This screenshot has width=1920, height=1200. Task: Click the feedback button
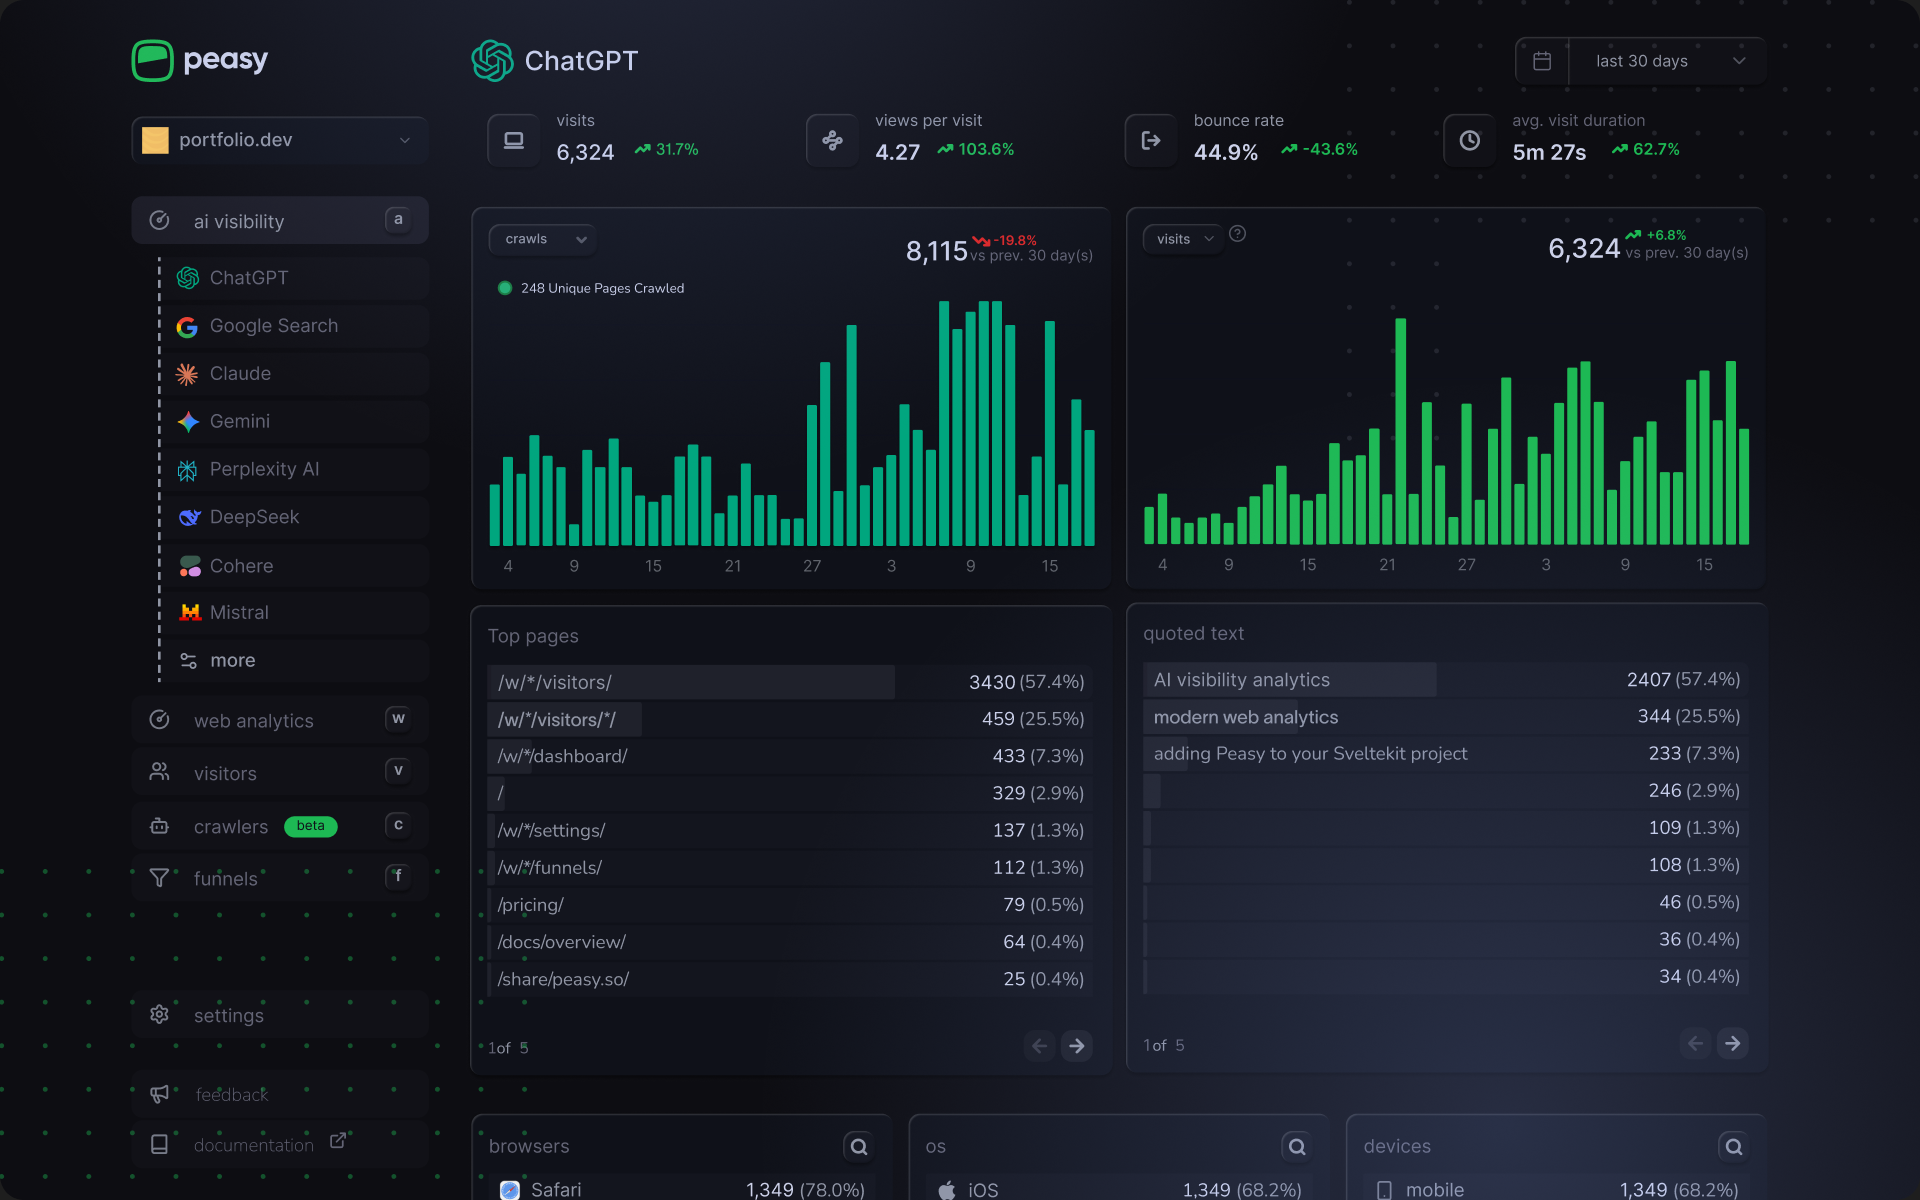(x=231, y=1094)
